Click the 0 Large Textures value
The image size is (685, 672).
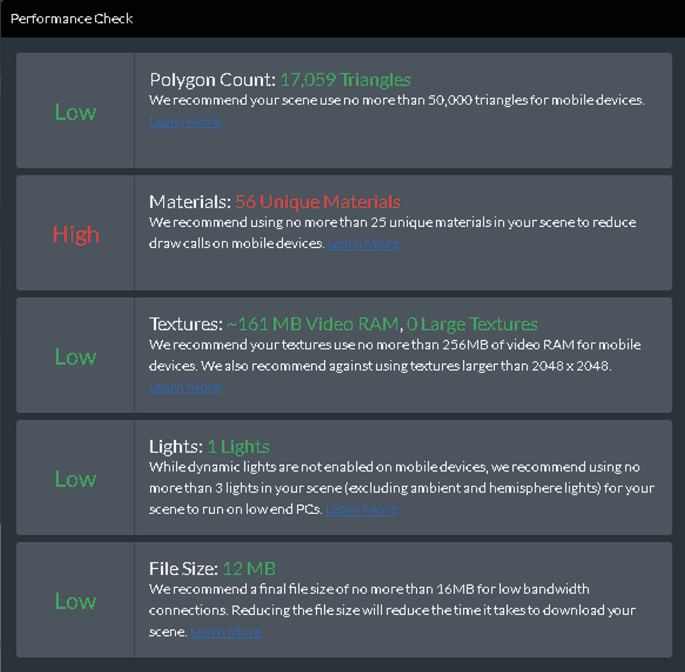point(472,324)
